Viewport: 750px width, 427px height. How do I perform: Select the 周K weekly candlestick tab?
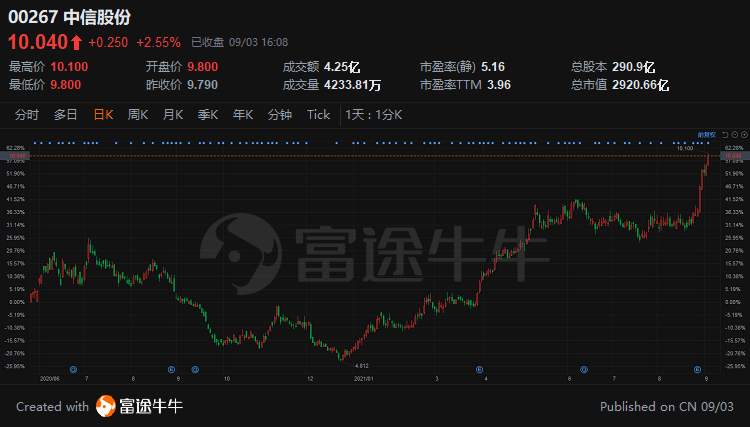[138, 115]
